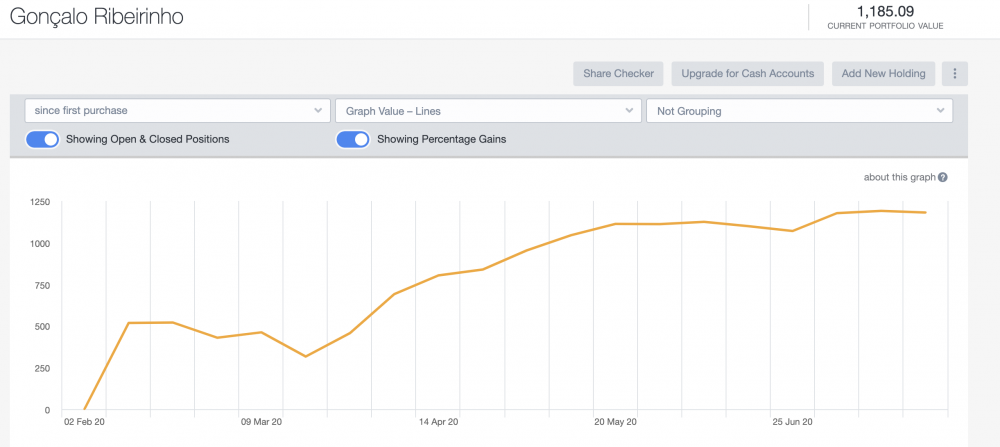Click the question mark help icon
The height and width of the screenshot is (447, 1000).
(943, 178)
